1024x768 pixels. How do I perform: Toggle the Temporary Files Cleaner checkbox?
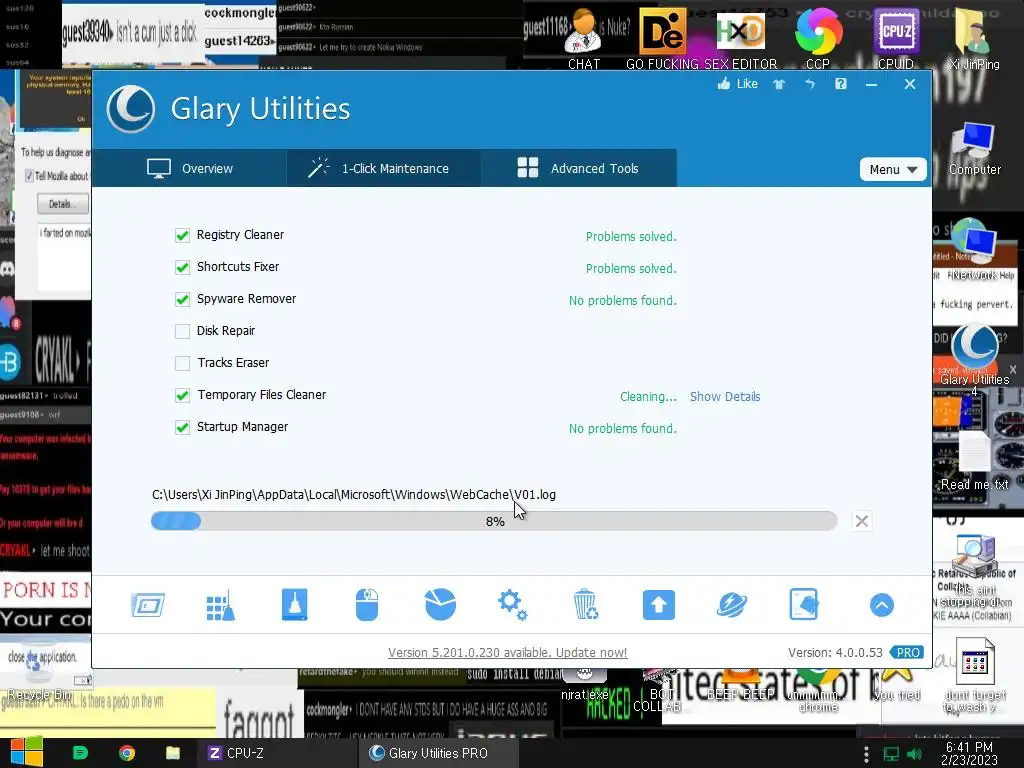[x=182, y=395]
